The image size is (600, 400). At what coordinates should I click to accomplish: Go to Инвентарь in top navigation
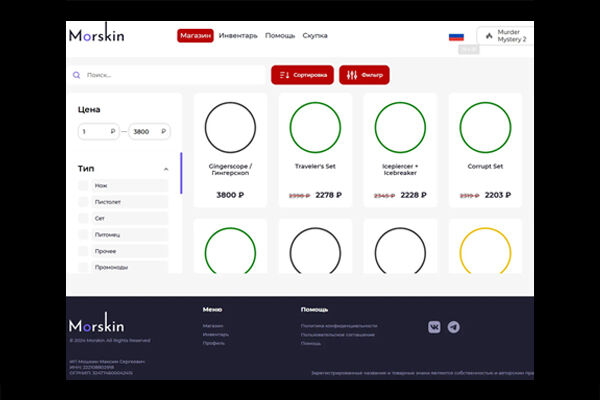(x=238, y=36)
